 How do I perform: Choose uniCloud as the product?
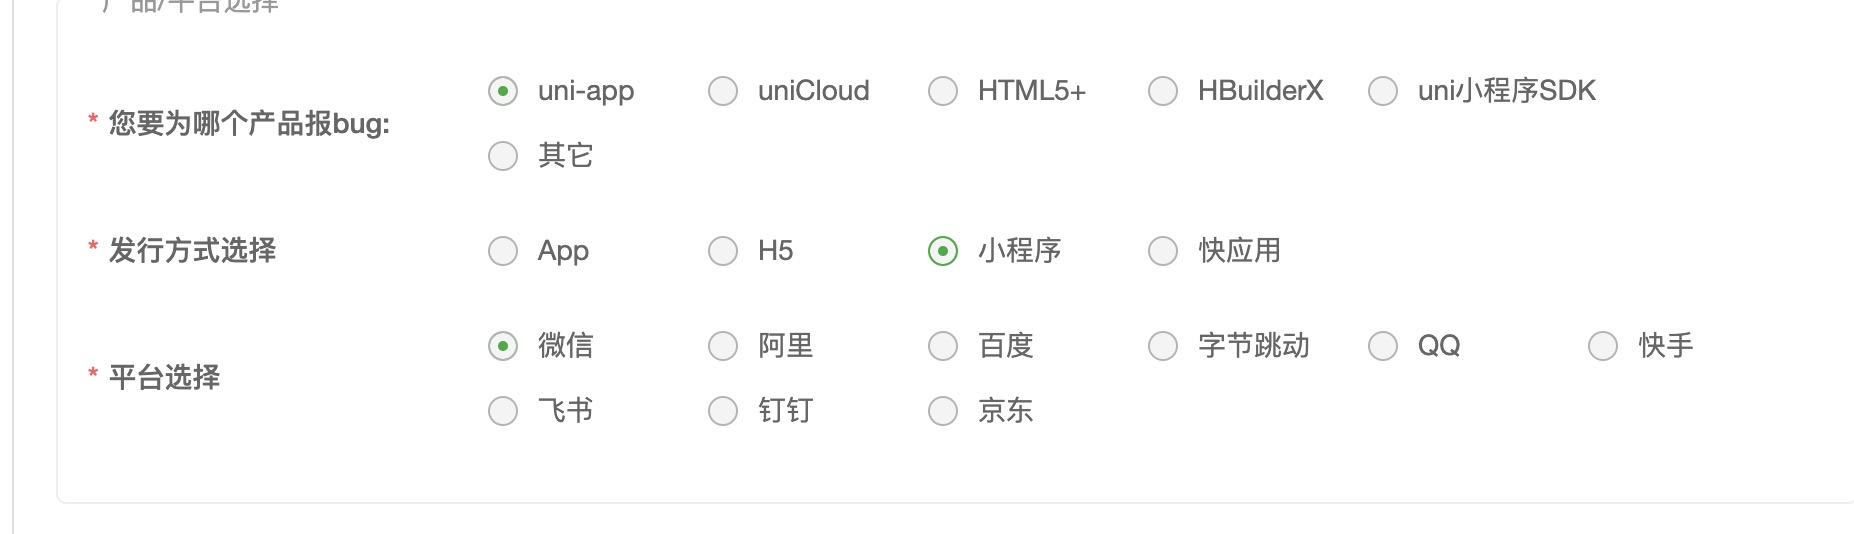tap(723, 91)
